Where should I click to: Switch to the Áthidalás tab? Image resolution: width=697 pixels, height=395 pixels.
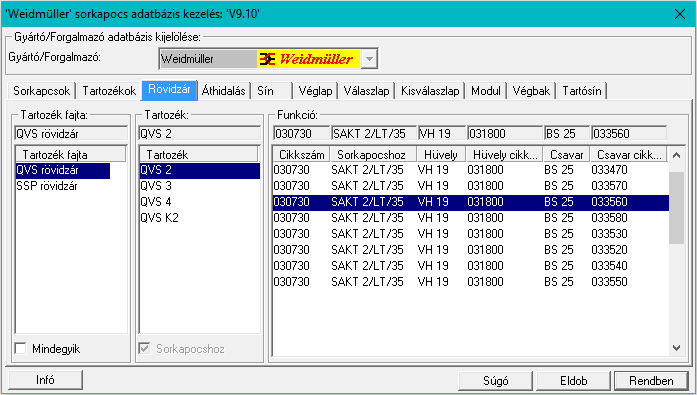(224, 91)
